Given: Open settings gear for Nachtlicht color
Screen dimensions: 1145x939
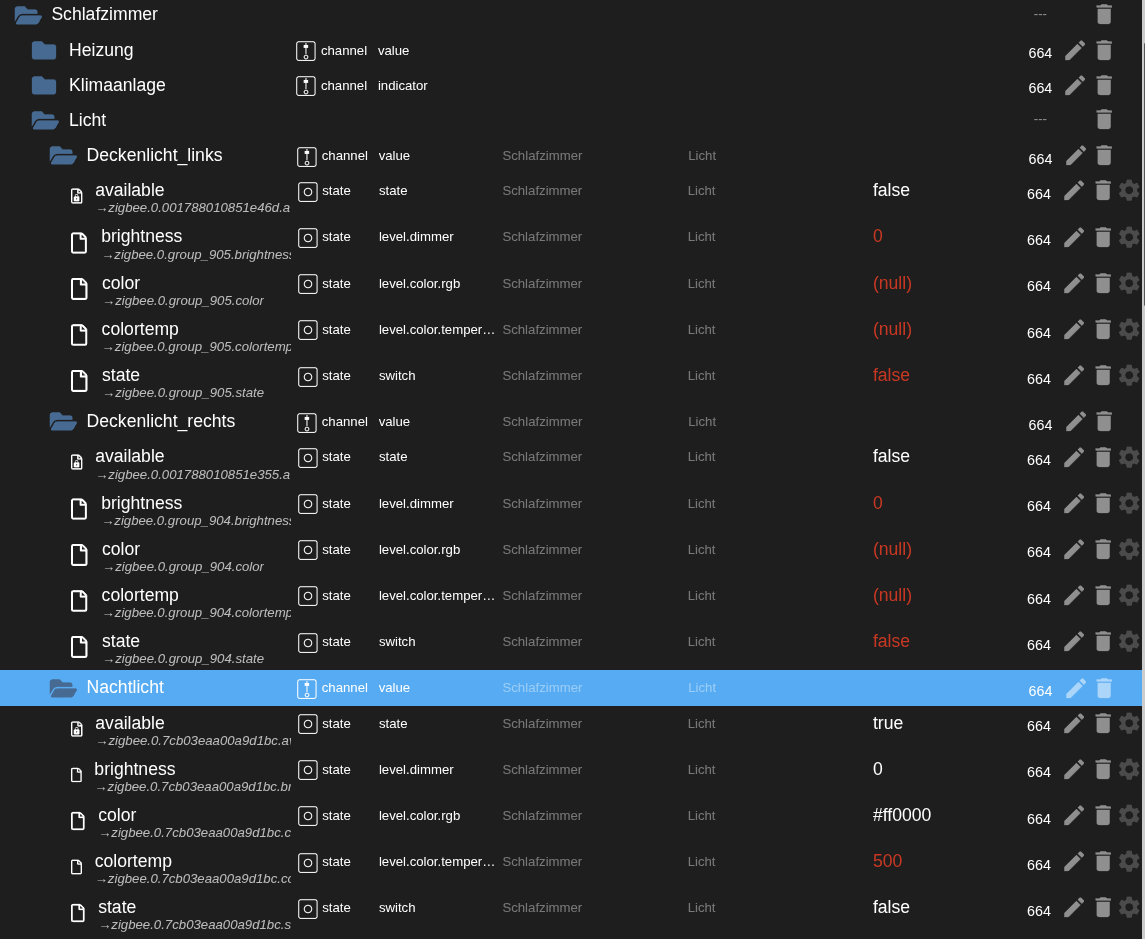Looking at the screenshot, I should 1129,816.
